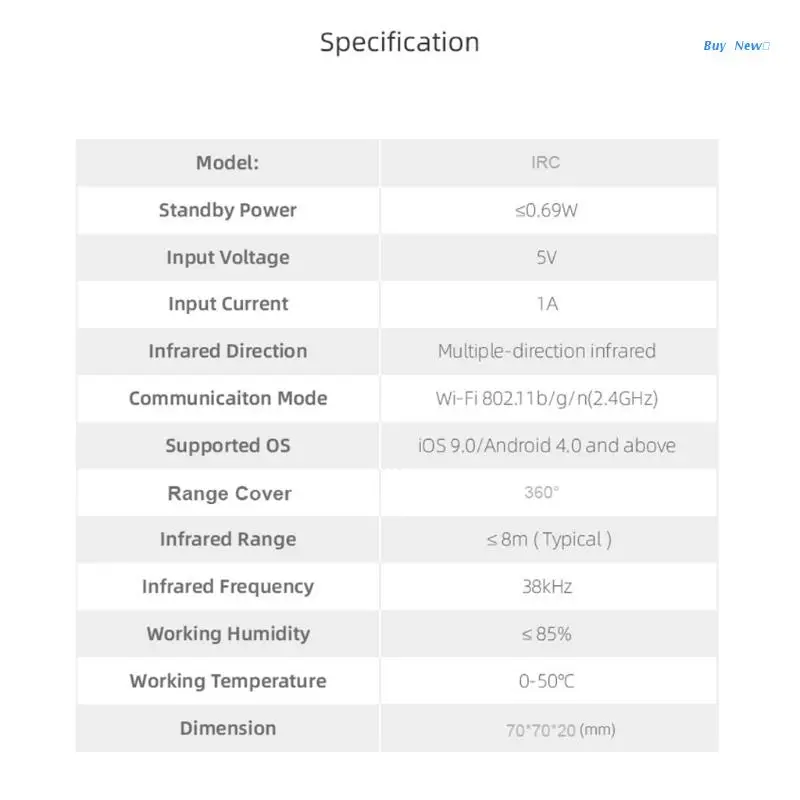Screen dimensions: 800x800
Task: Click the ≤0.69W standby power value
Action: (x=546, y=210)
